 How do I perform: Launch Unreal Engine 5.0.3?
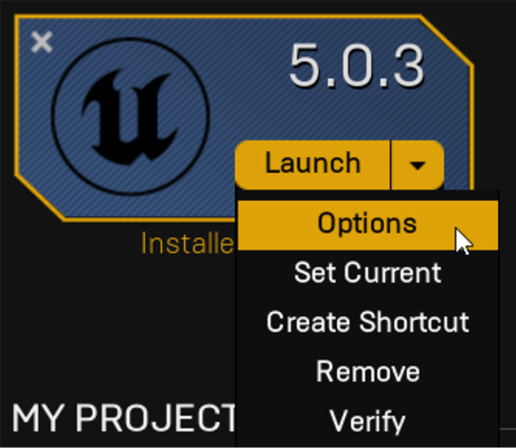[x=313, y=165]
